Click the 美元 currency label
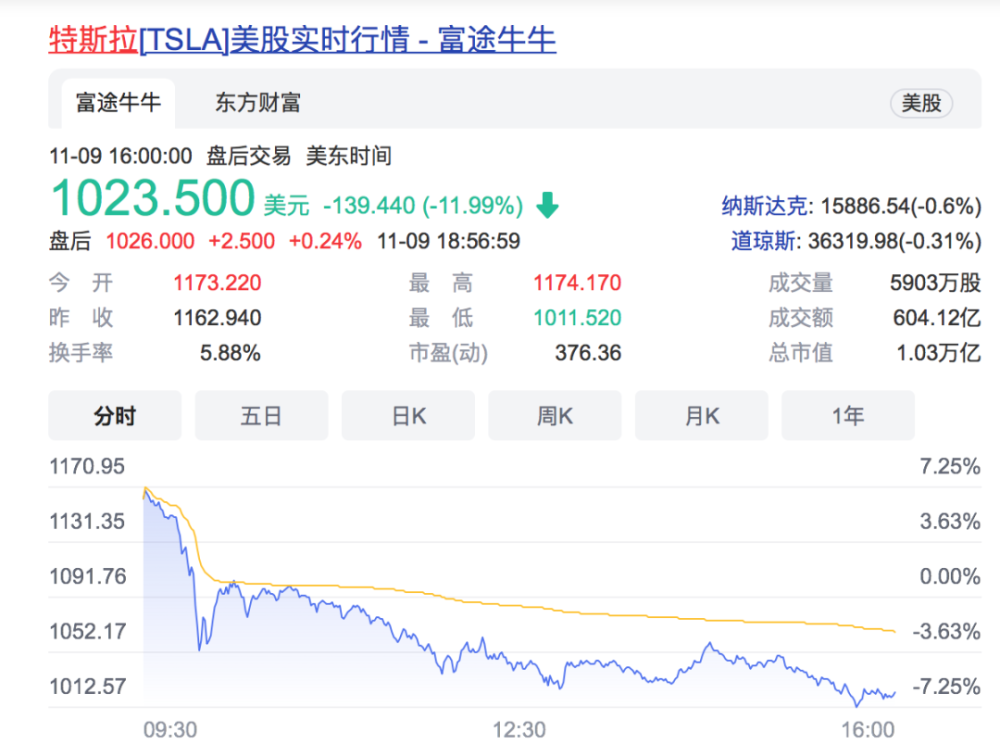Image resolution: width=1000 pixels, height=744 pixels. 286,206
